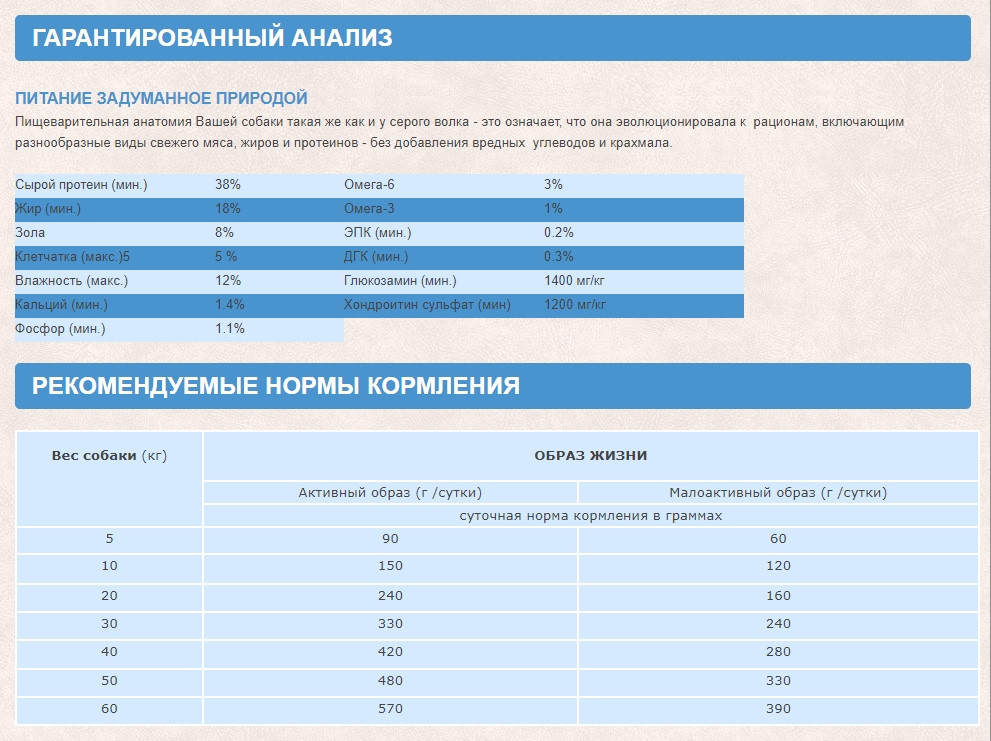Click the Кальций (мин.) label
The height and width of the screenshot is (741, 991).
coord(61,305)
